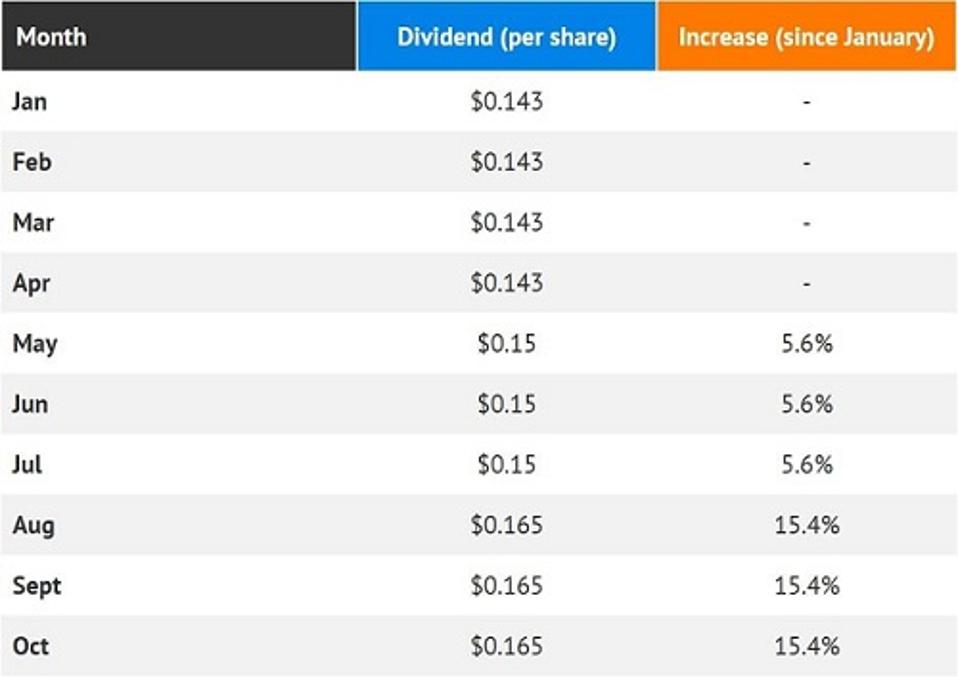
Task: Click the Increase (since January) header
Action: point(806,37)
